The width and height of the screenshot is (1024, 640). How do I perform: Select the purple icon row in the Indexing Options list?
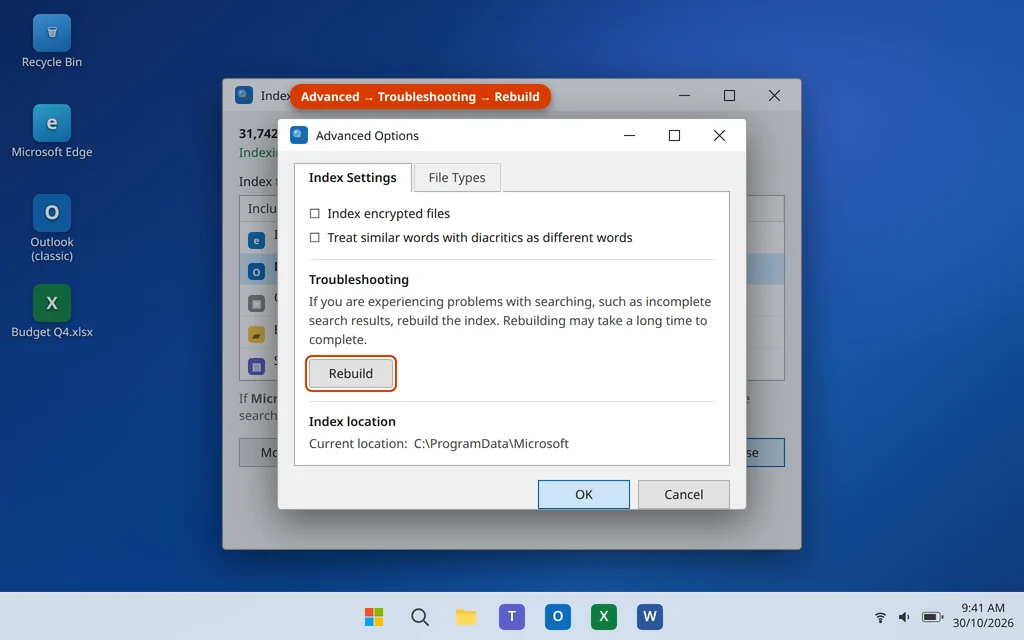tap(257, 366)
